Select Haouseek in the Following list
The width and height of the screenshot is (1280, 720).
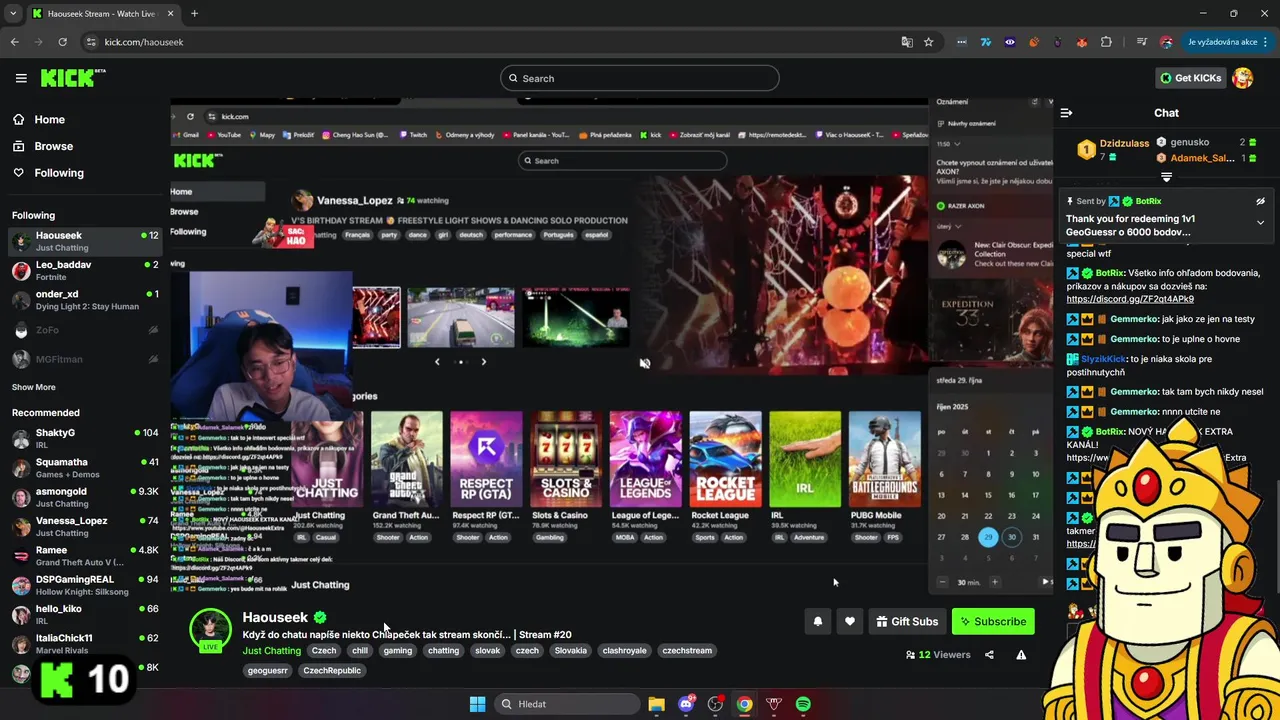[x=85, y=241]
